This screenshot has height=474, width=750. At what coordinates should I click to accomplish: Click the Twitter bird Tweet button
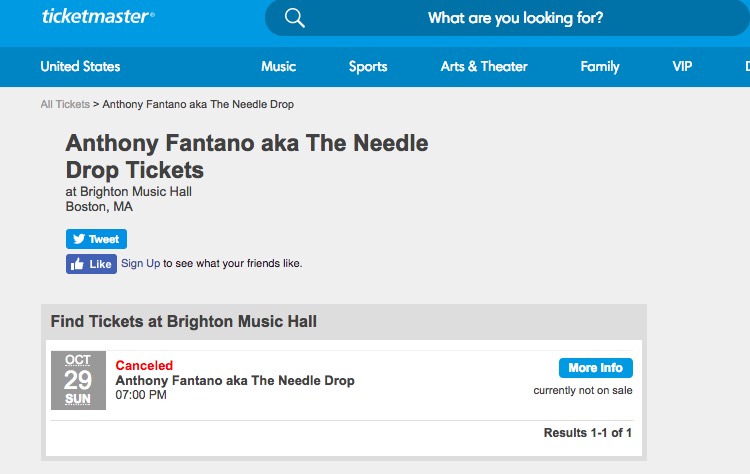(x=96, y=239)
